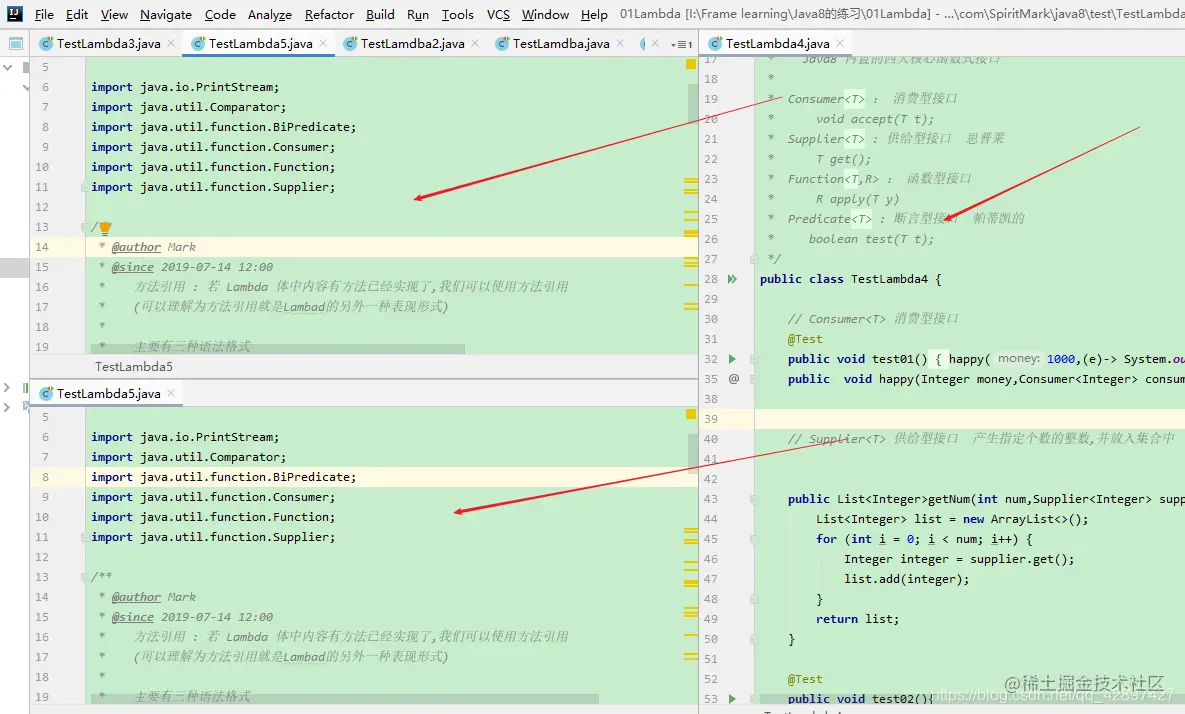
Task: Run class TestLambda4 from the gutter
Action: point(732,279)
